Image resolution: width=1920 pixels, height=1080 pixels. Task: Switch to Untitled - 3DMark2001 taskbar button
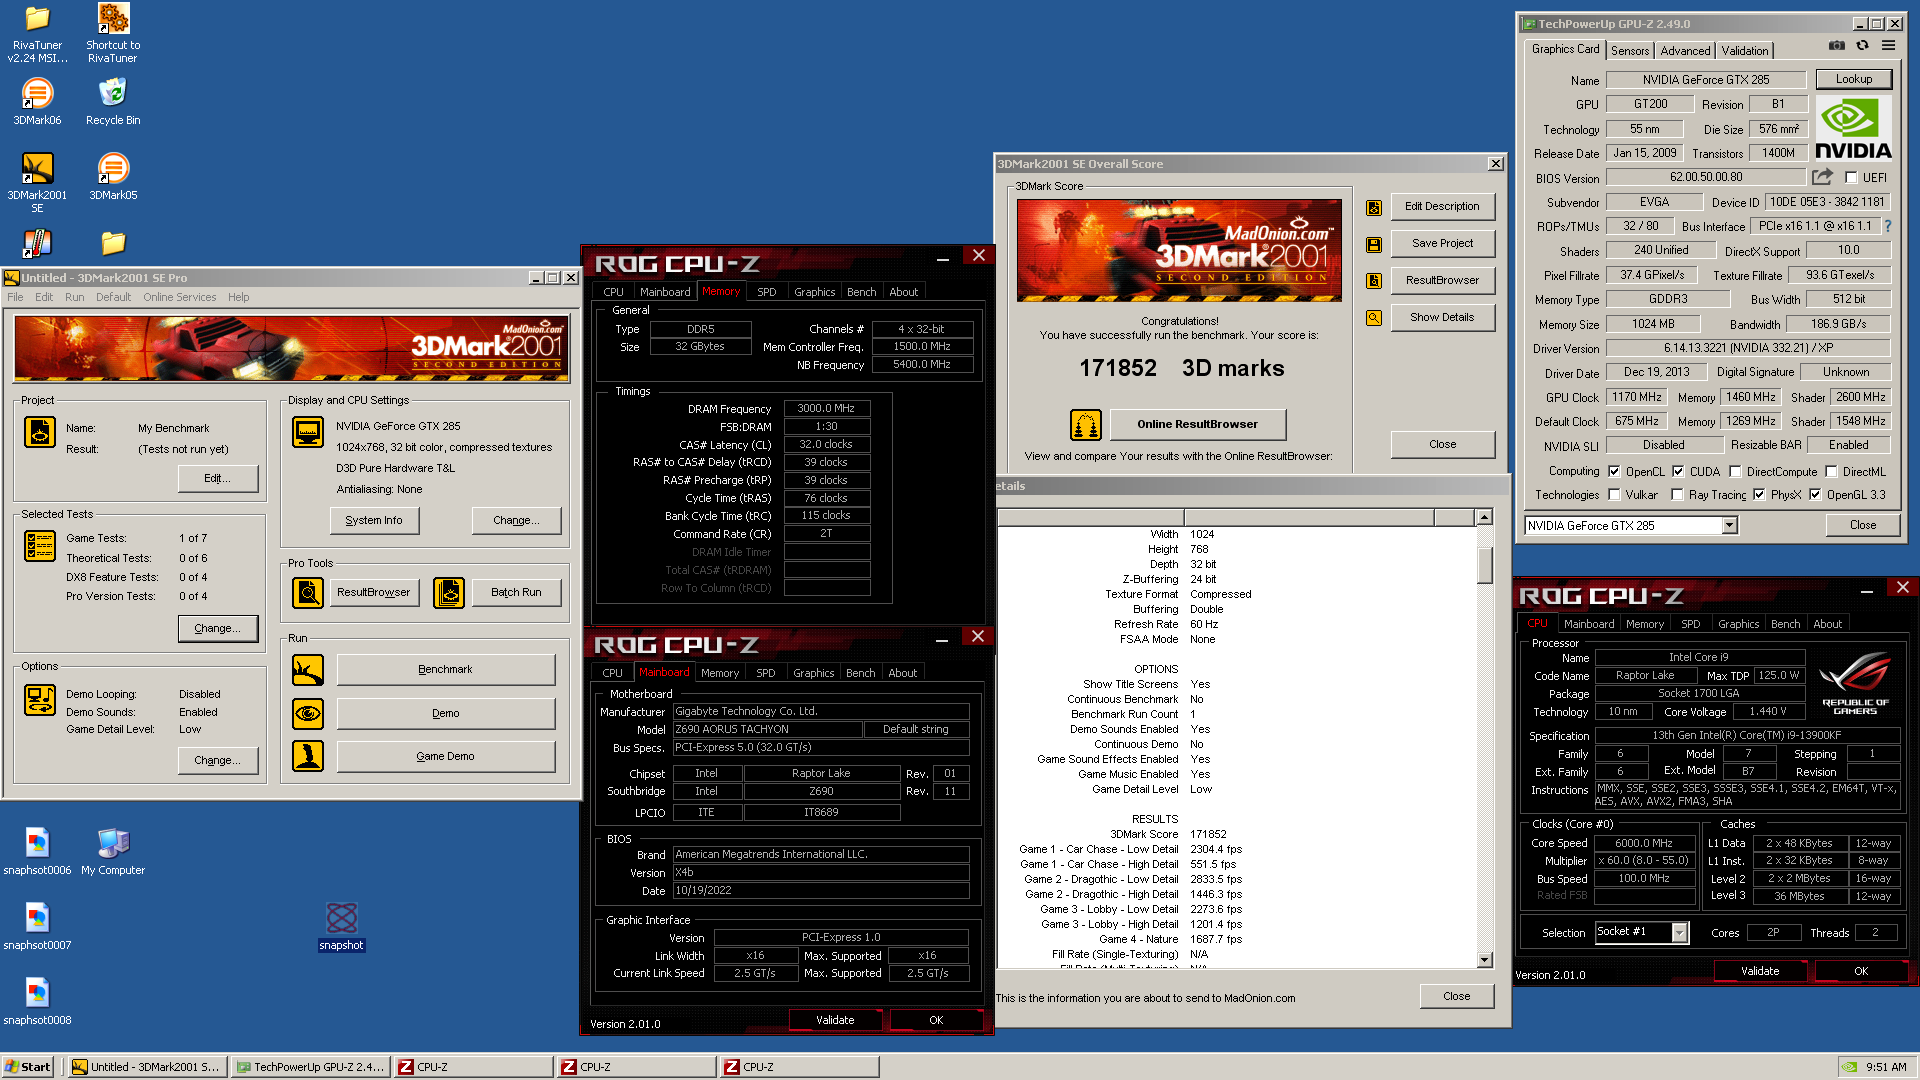(148, 1067)
